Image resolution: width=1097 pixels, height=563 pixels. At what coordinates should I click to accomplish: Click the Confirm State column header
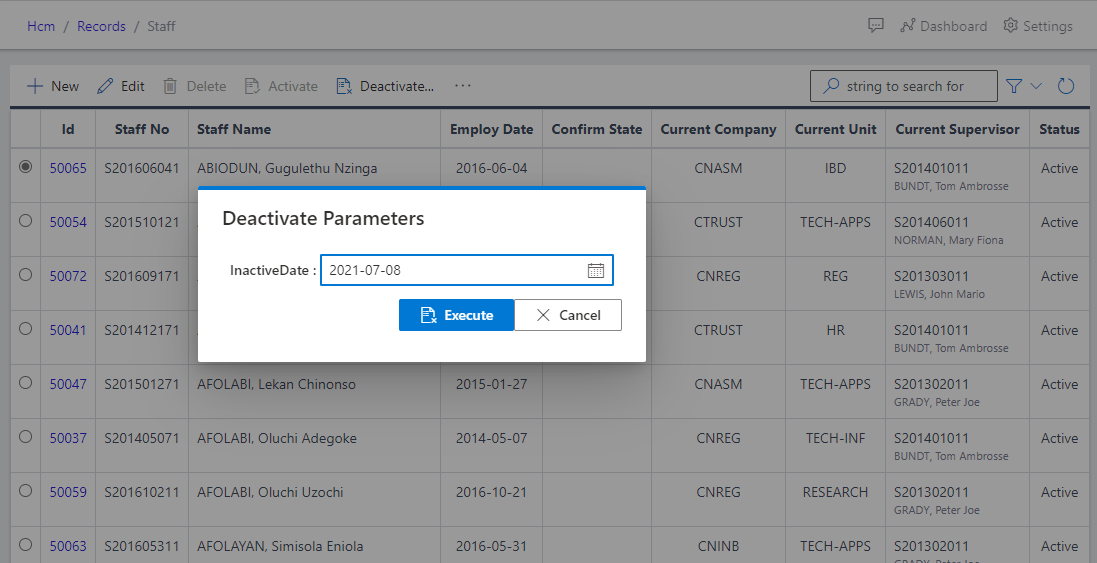pyautogui.click(x=597, y=129)
